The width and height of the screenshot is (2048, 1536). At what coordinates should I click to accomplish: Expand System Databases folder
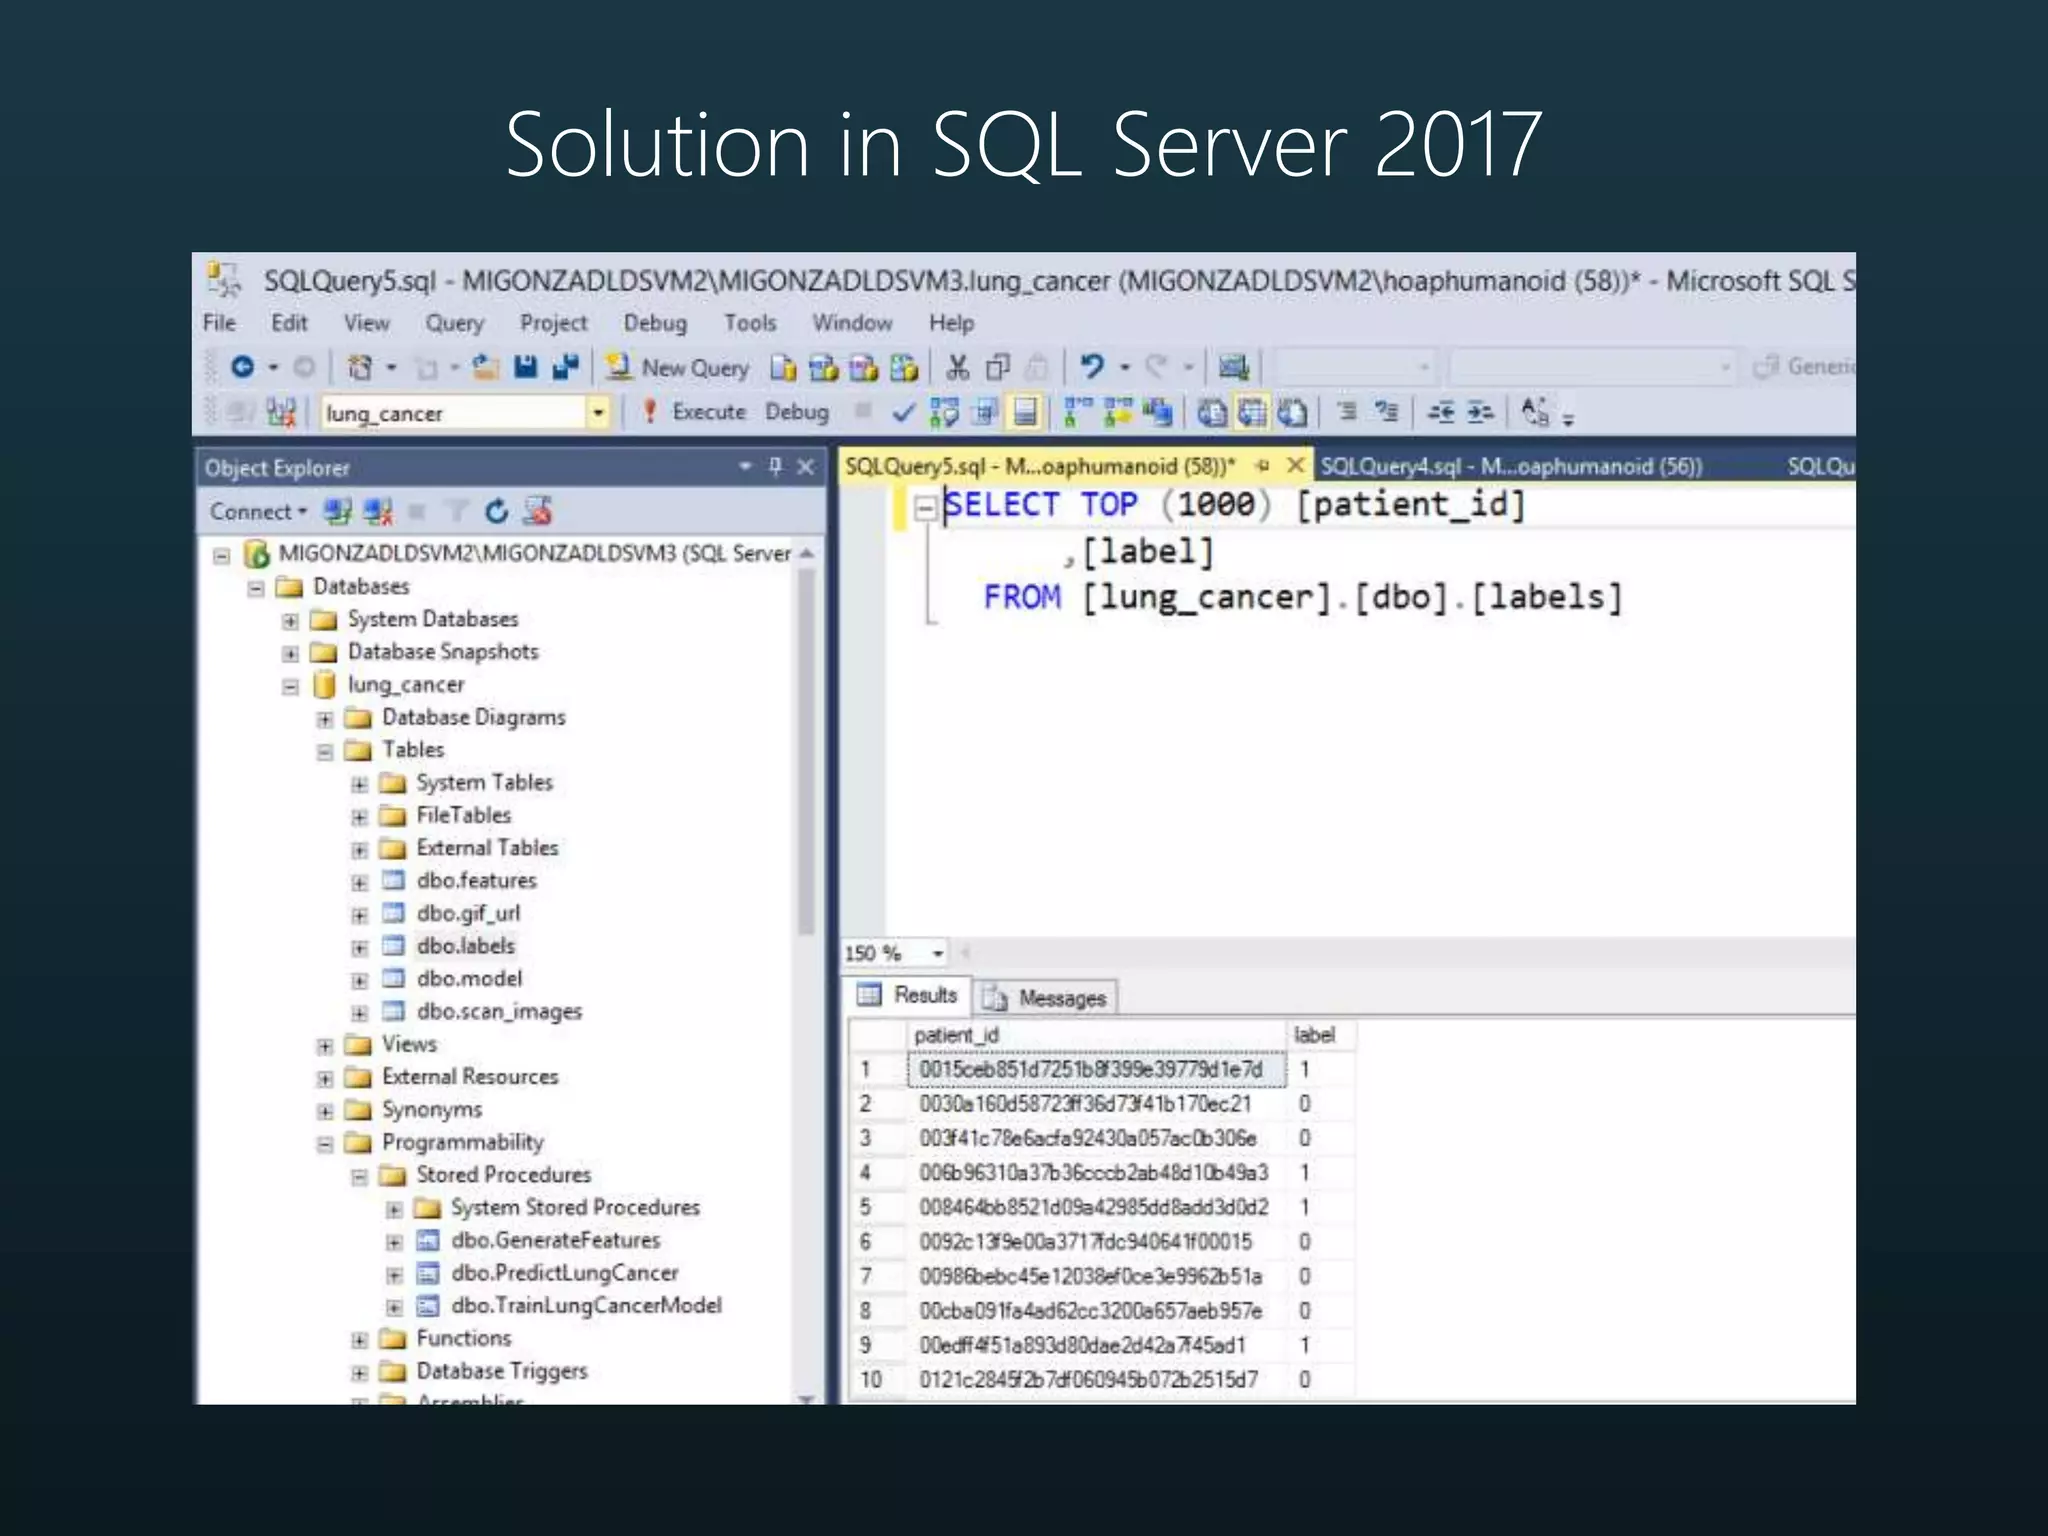(290, 621)
